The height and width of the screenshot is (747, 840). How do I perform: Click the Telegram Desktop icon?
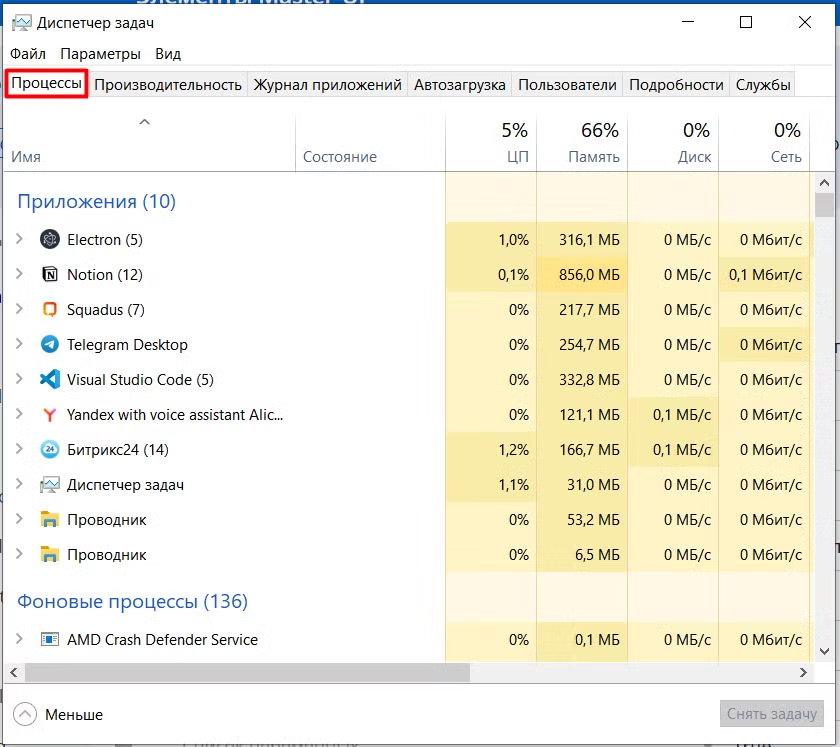pos(50,344)
